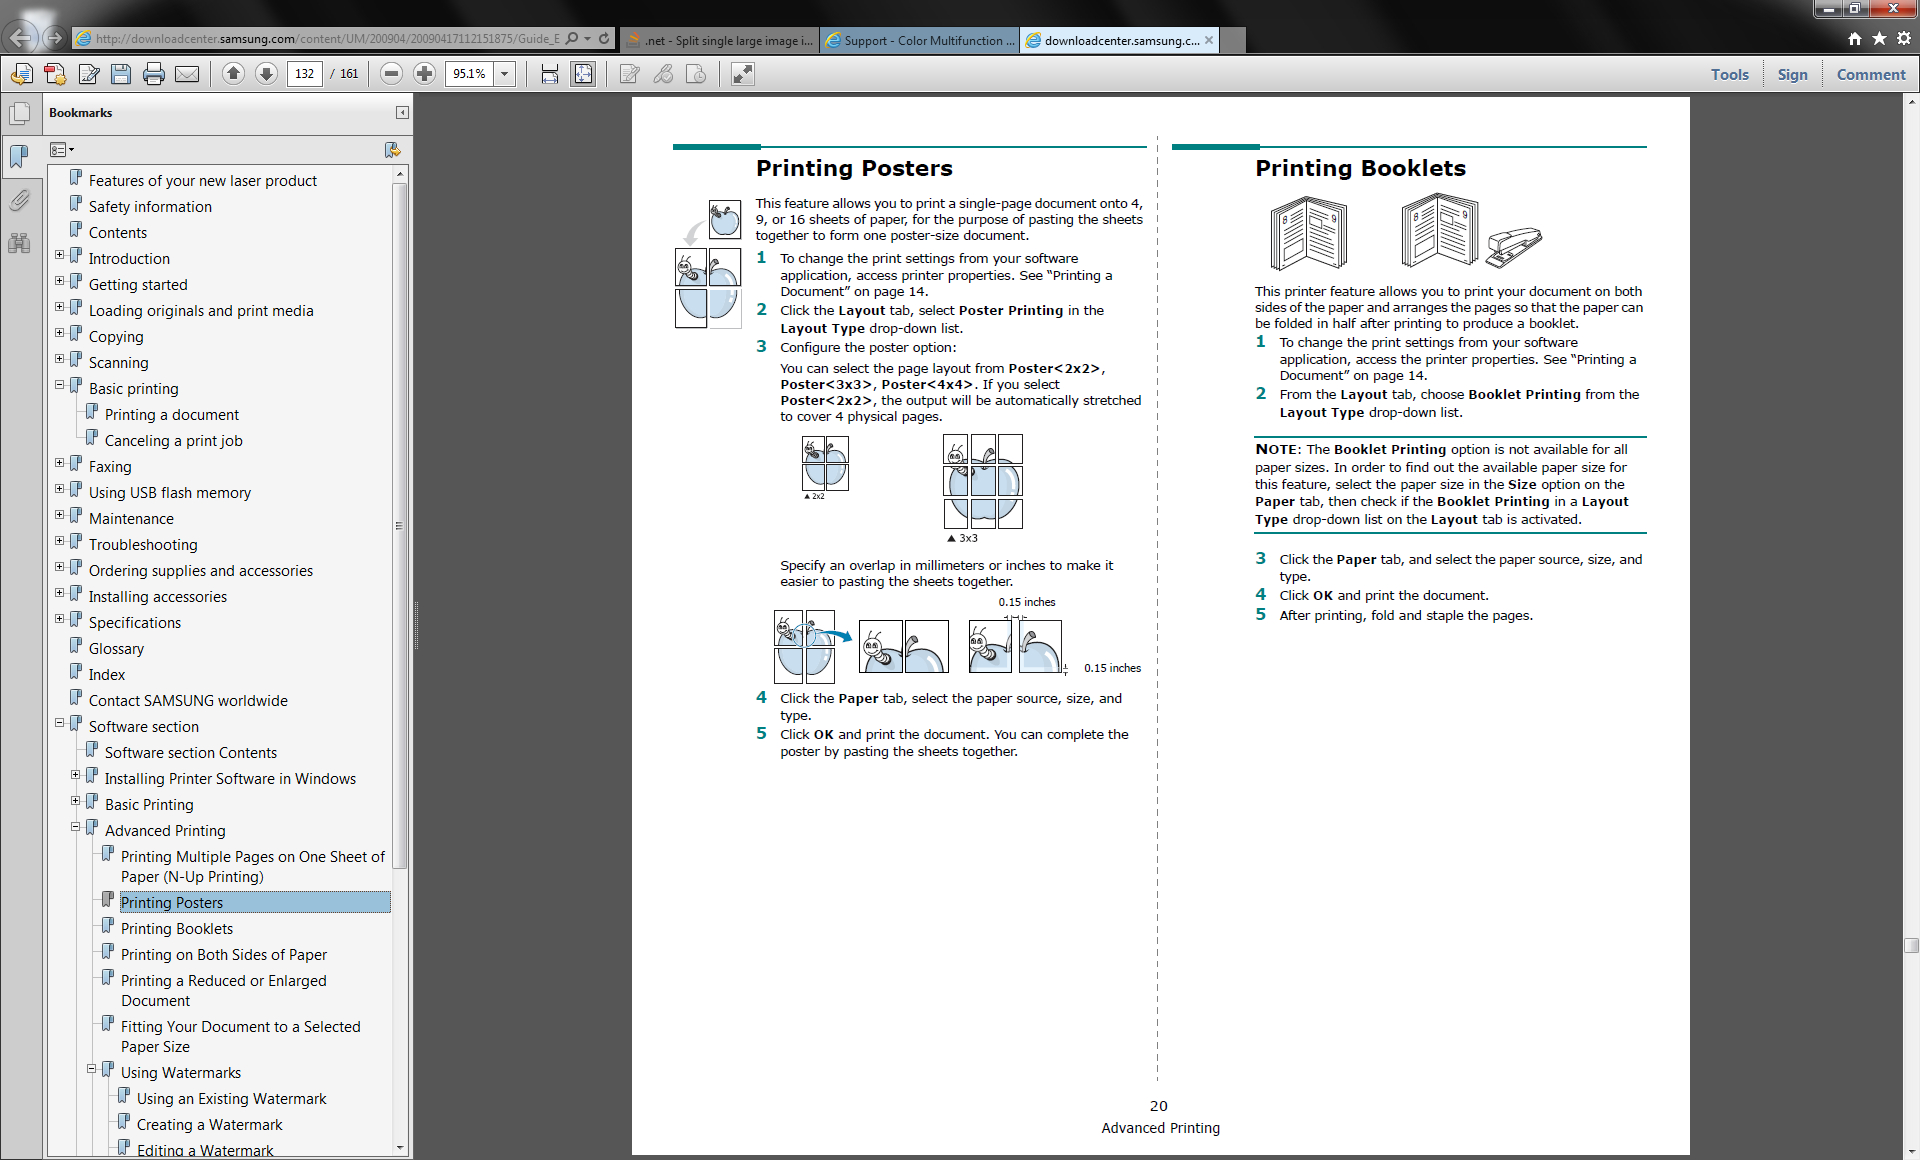Print the document
1920x1160 pixels.
[x=153, y=73]
